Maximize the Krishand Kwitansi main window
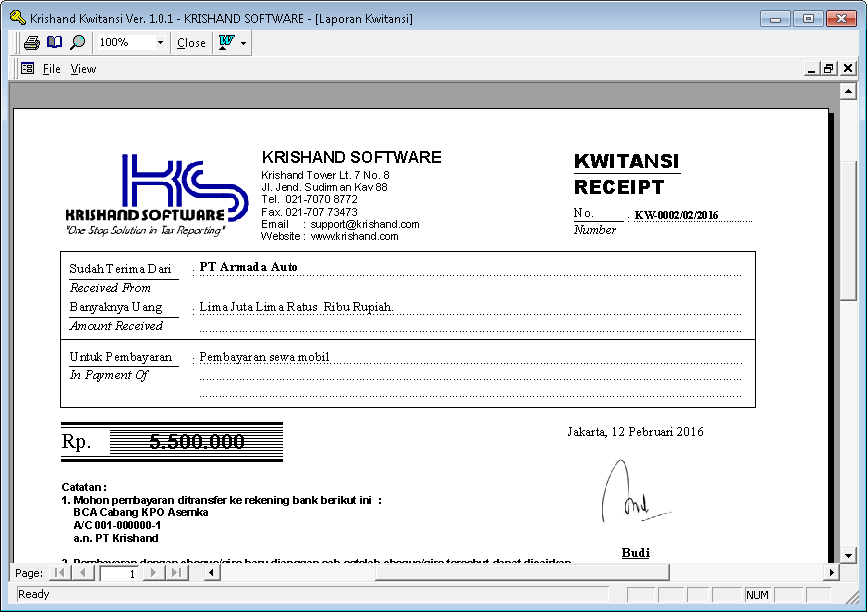867x612 pixels. [x=808, y=19]
